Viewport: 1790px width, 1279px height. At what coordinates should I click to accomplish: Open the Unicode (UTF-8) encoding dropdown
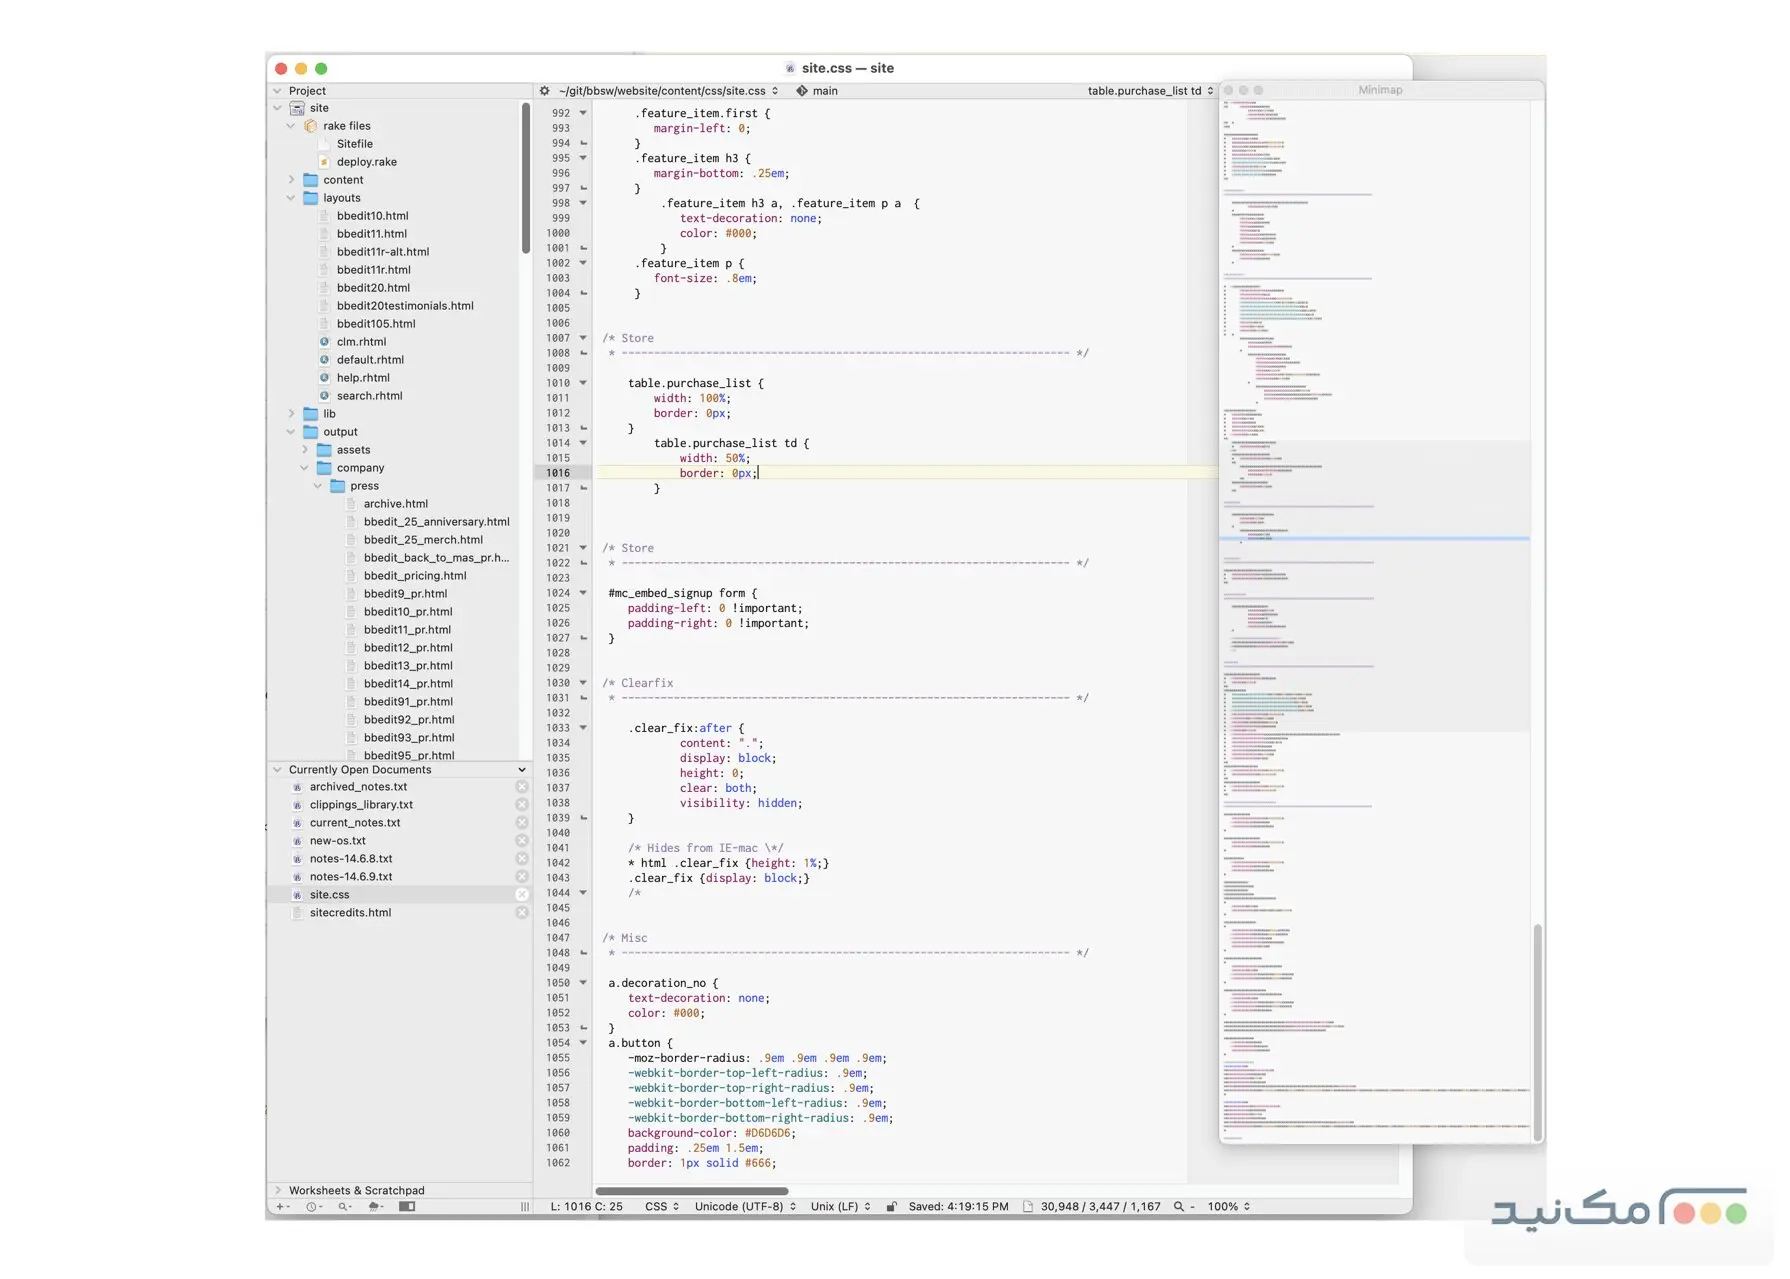click(743, 1206)
